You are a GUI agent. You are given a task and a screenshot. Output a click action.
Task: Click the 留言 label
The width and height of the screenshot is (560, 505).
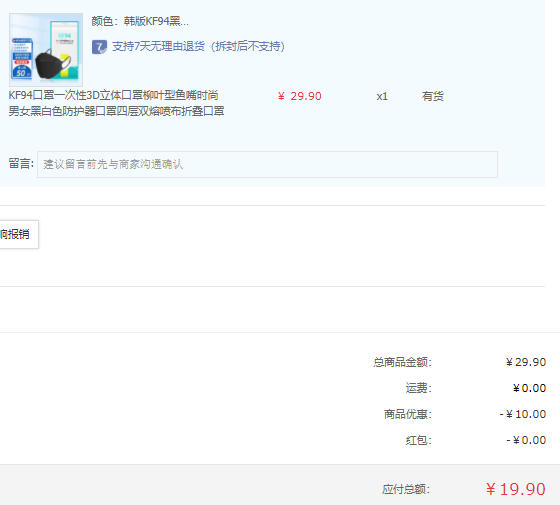pyautogui.click(x=21, y=164)
